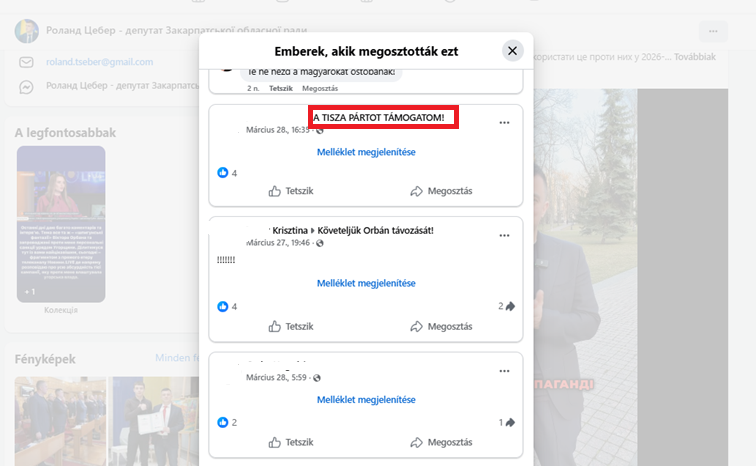Screen dimensions: 756x466
Task: Open the Kollekció thumbnail under 'A legfontosabbak'
Action: pos(61,225)
